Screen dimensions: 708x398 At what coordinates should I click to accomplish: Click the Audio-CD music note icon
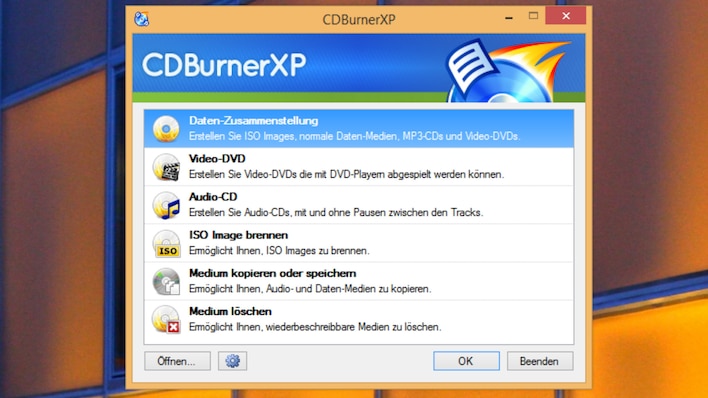tap(166, 205)
